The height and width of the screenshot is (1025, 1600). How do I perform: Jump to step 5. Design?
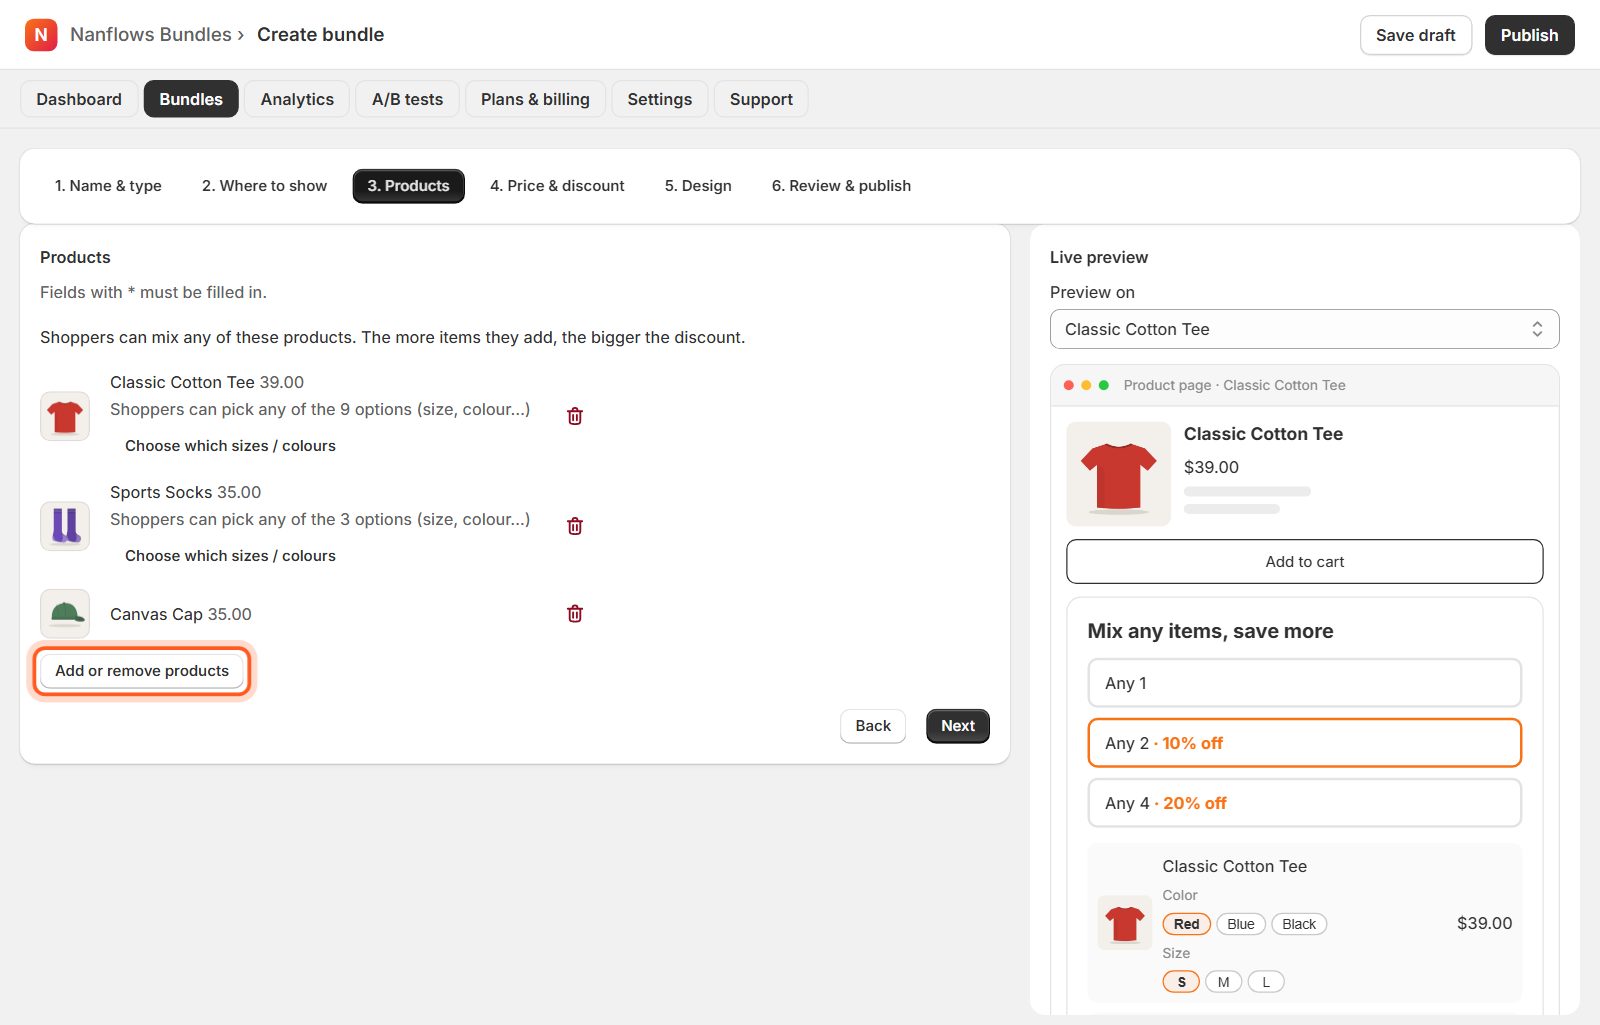pos(698,186)
